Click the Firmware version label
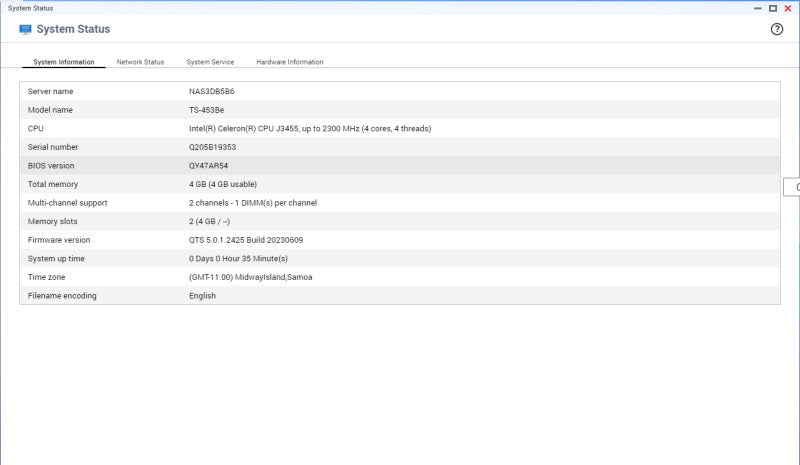Image resolution: width=800 pixels, height=465 pixels. [x=59, y=240]
